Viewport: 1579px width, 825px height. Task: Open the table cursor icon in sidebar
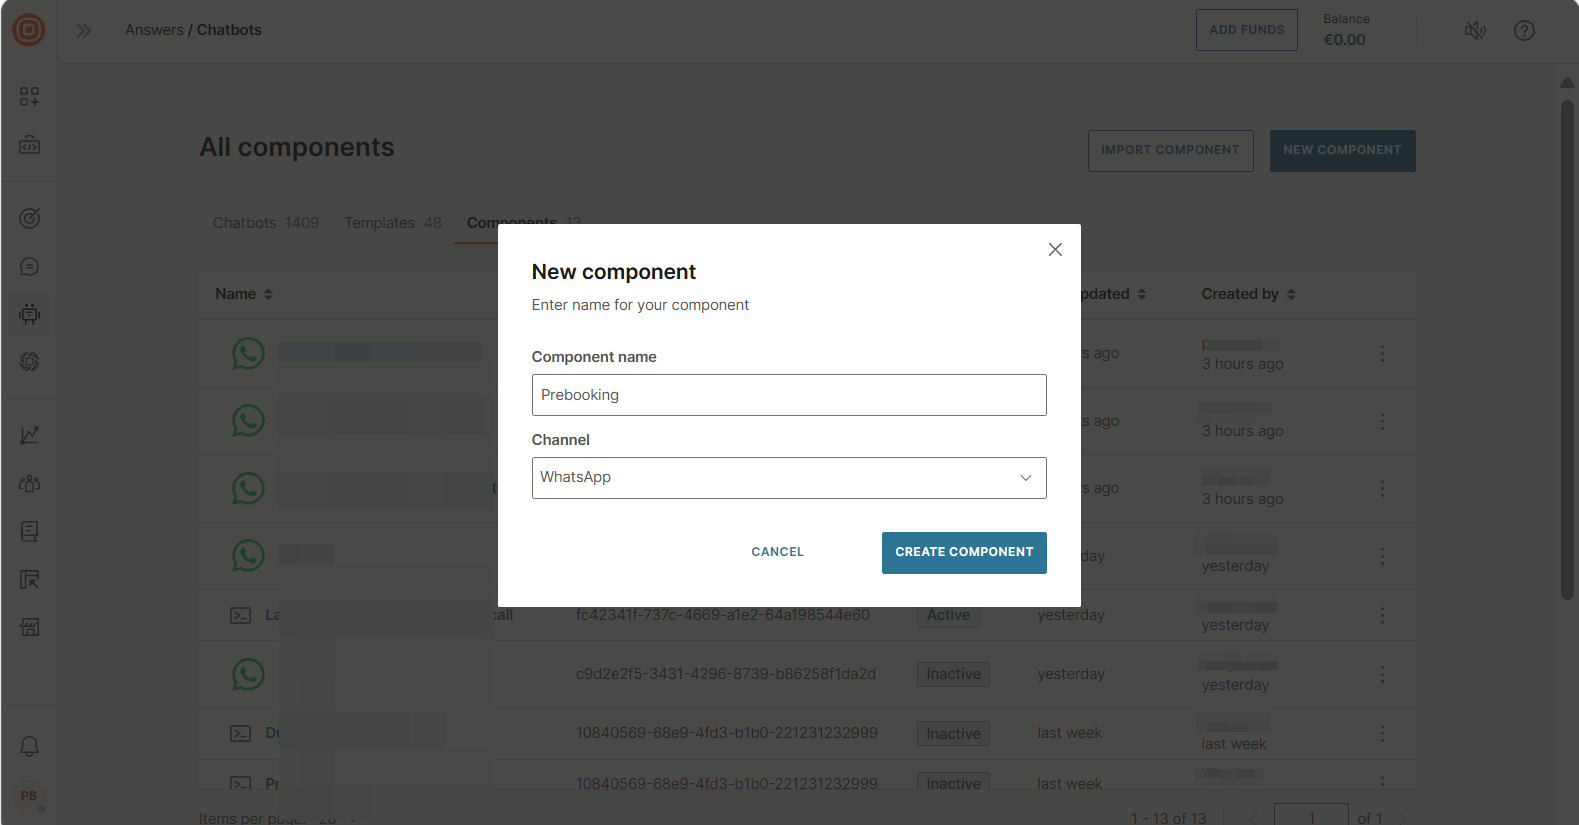(29, 579)
